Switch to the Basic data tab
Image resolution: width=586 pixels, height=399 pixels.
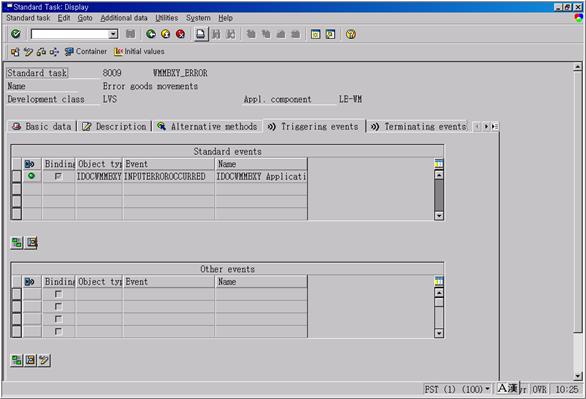[x=42, y=126]
